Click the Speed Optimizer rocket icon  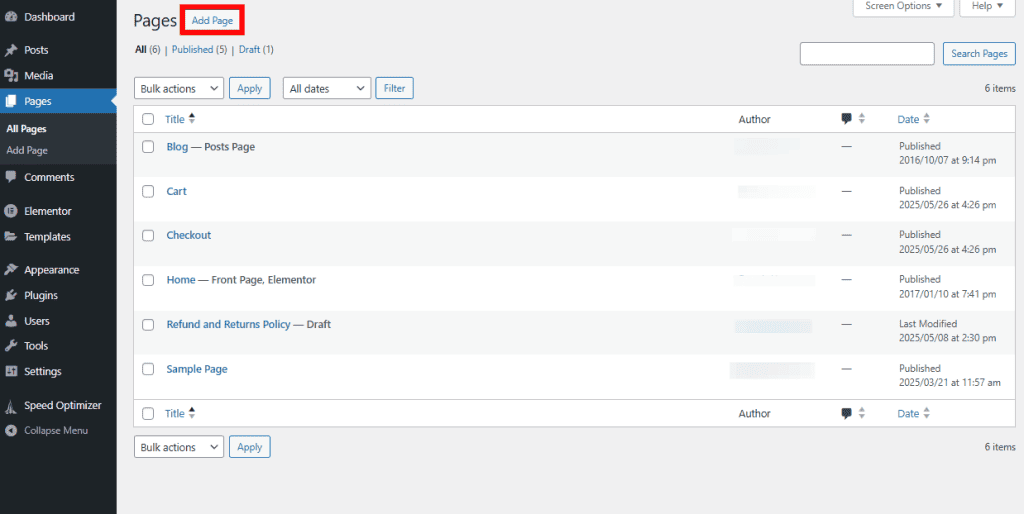(10, 406)
